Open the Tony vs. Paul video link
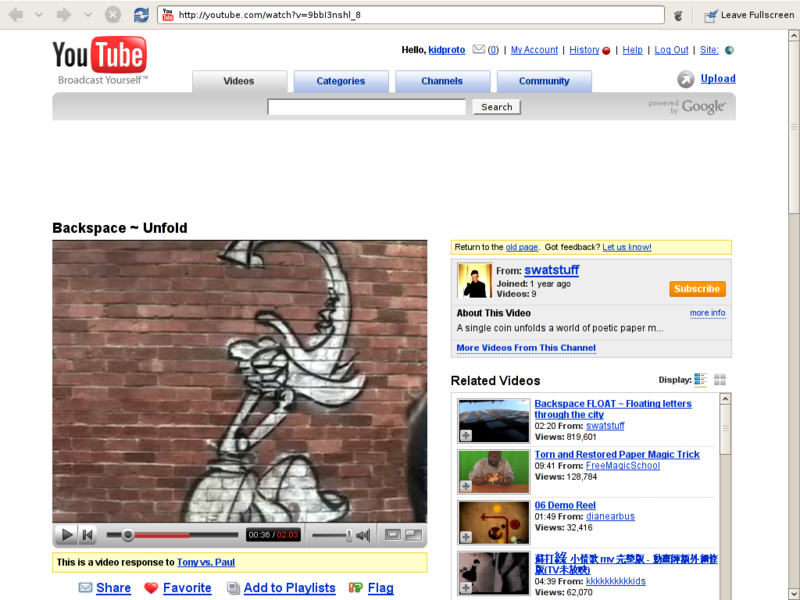 pyautogui.click(x=206, y=562)
